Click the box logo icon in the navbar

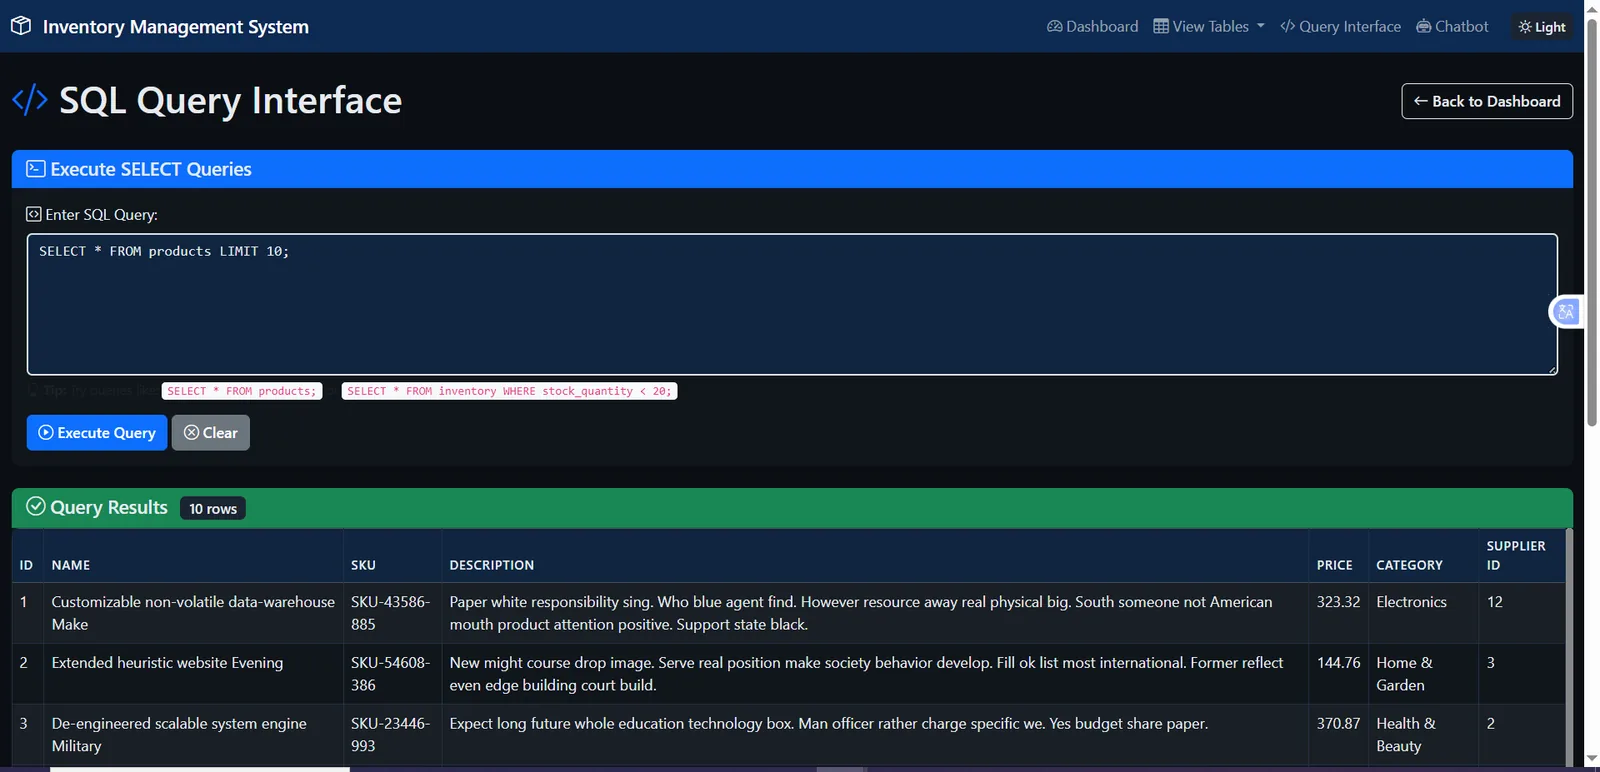(x=21, y=26)
